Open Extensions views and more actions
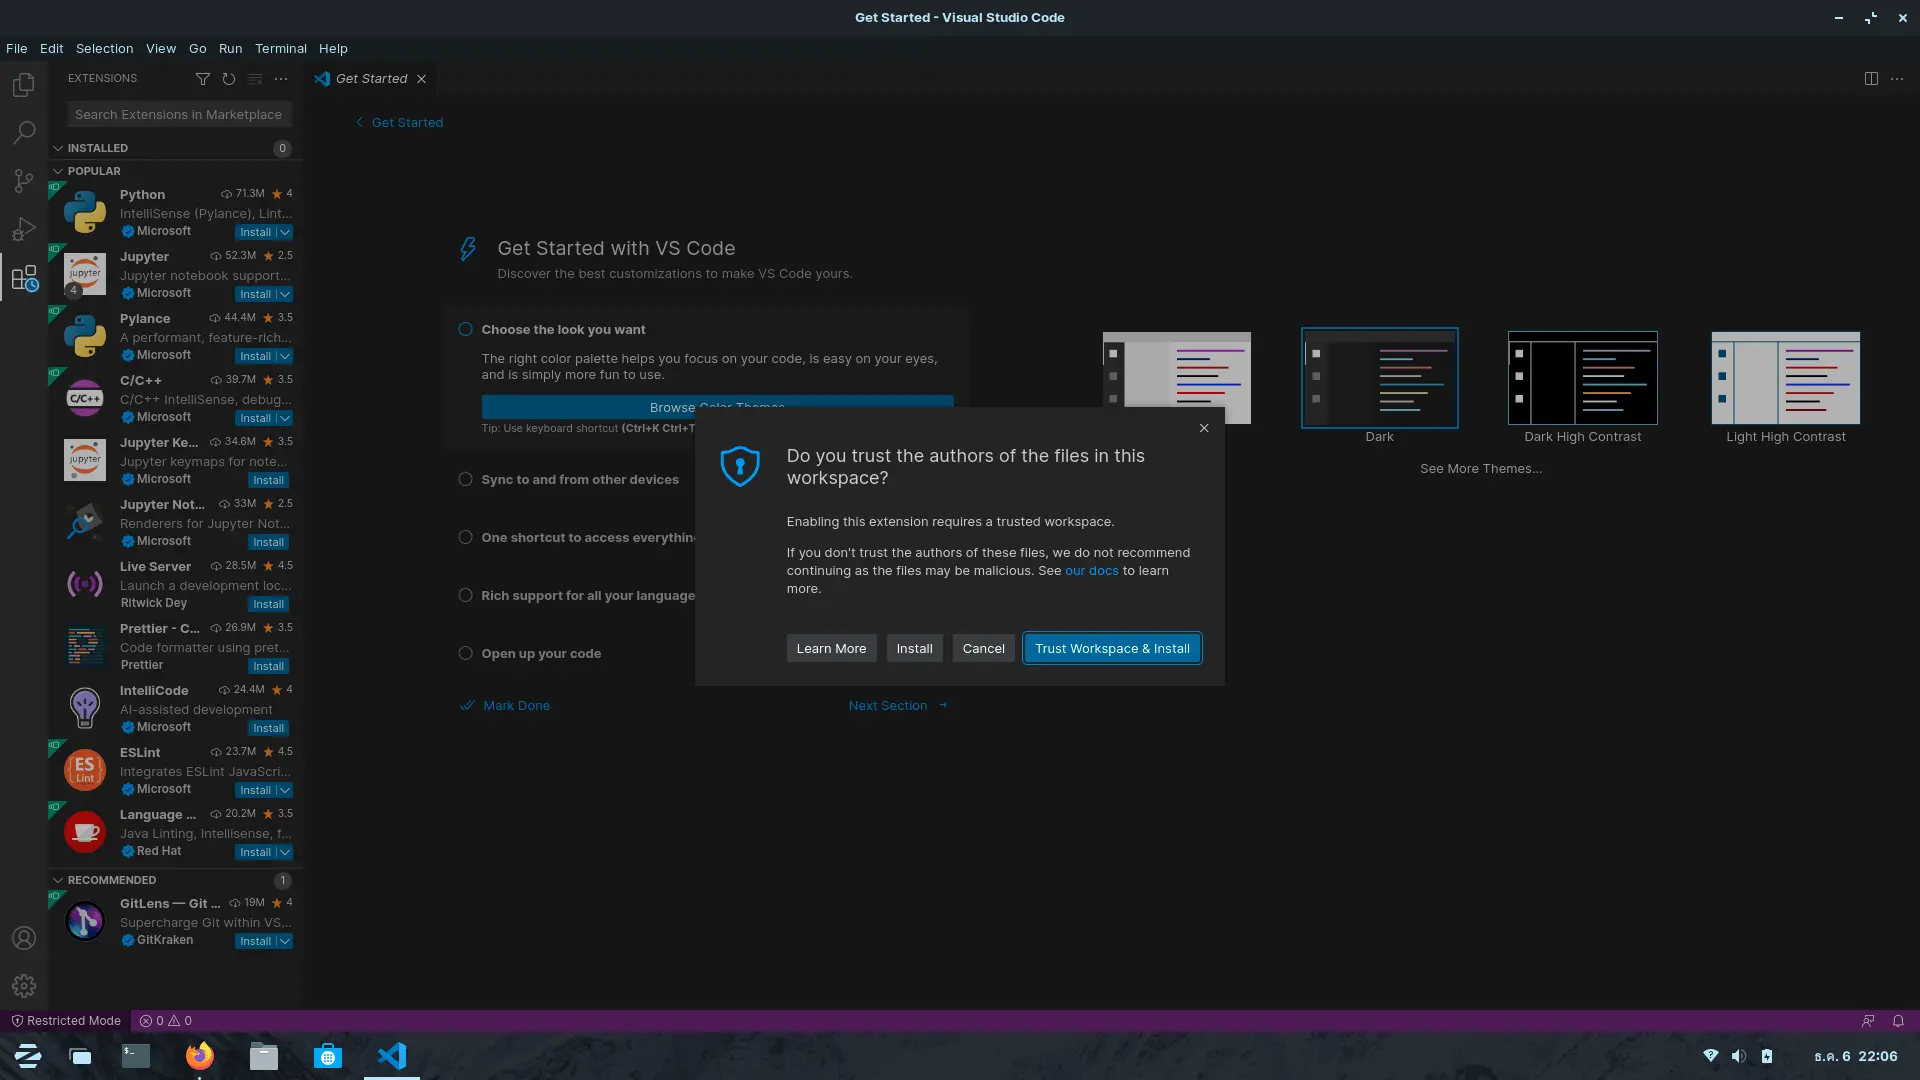Viewport: 1920px width, 1080px height. point(281,79)
